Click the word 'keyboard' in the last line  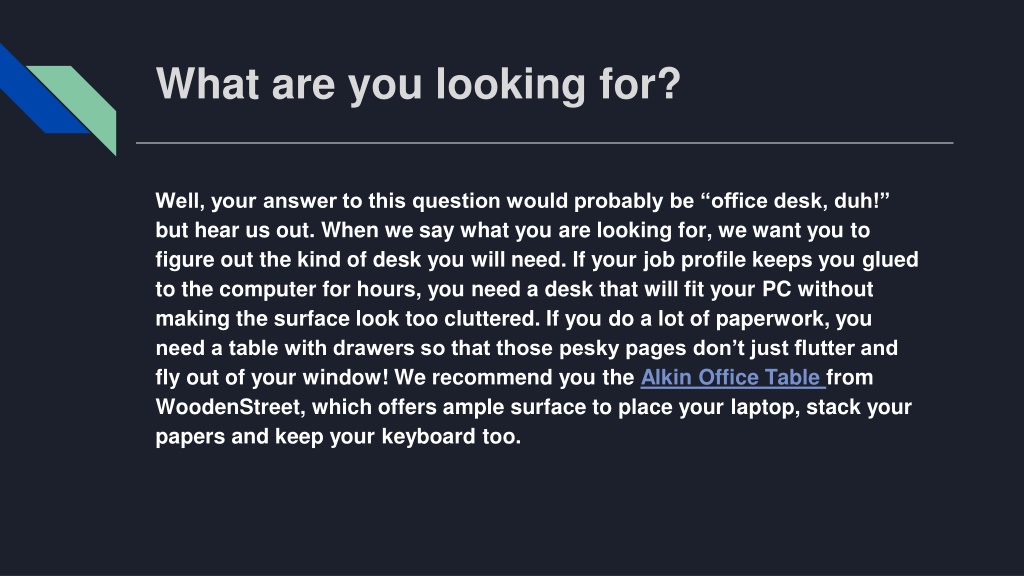(x=428, y=436)
